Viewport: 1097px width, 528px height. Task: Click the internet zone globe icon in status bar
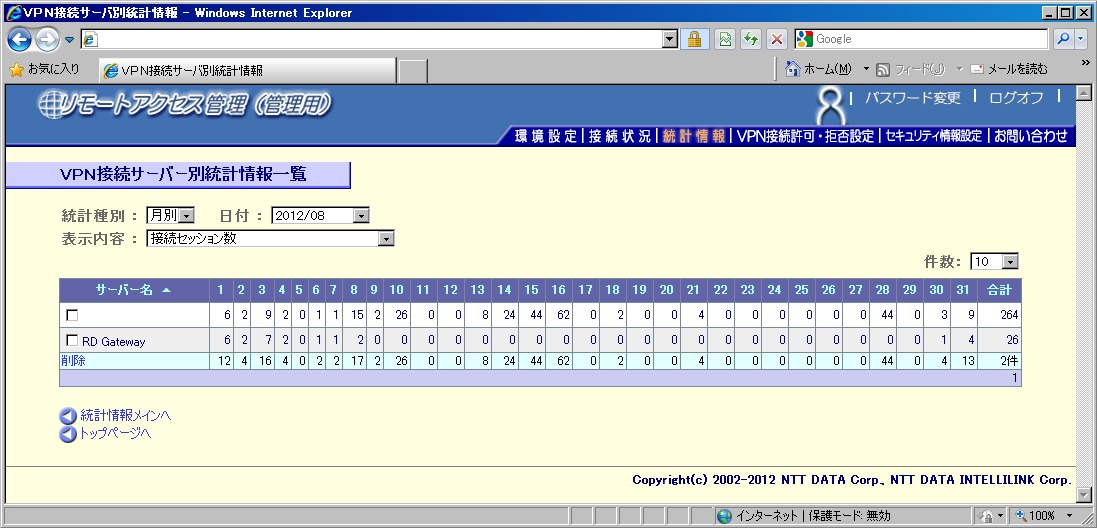[724, 516]
